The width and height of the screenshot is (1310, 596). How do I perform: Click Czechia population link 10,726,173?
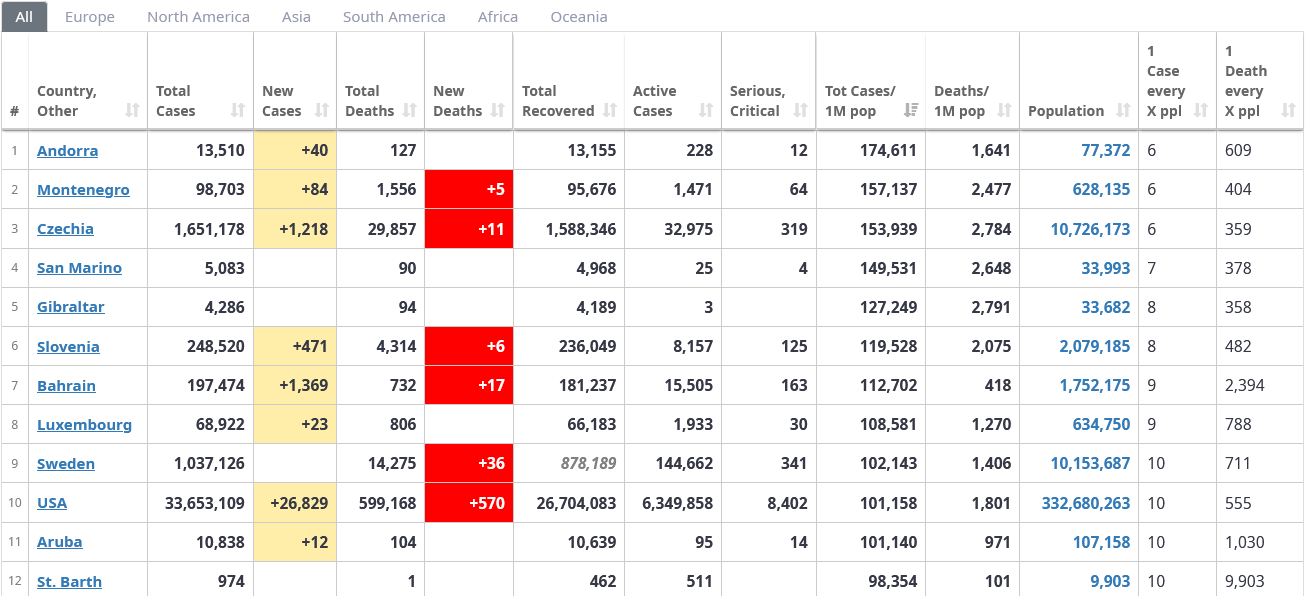[1090, 229]
